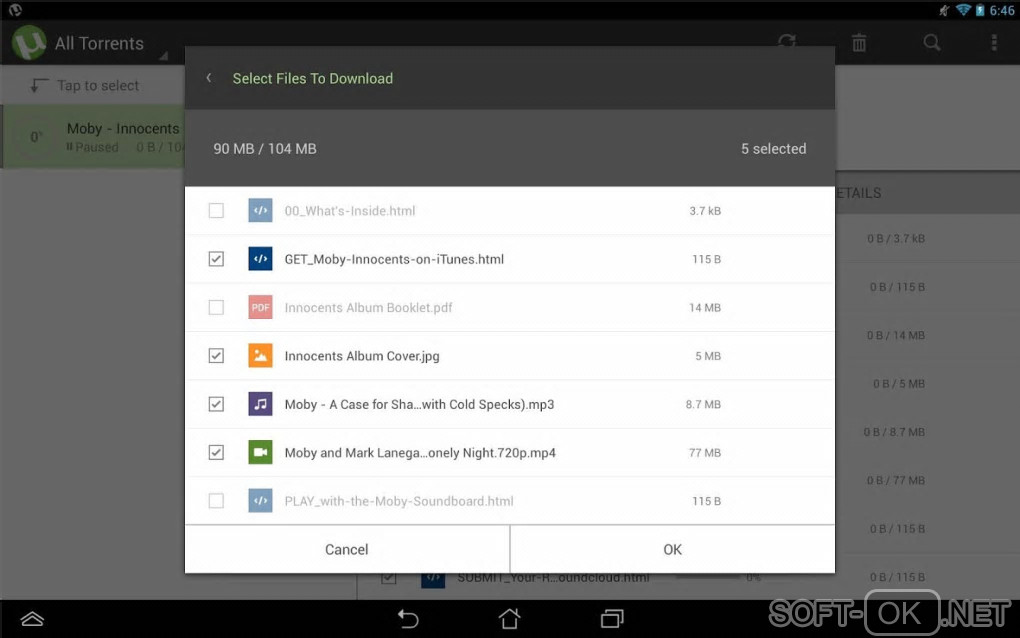Uncheck the Innocents Album Cover.jpg checkbox
Viewport: 1020px width, 638px height.
point(216,356)
